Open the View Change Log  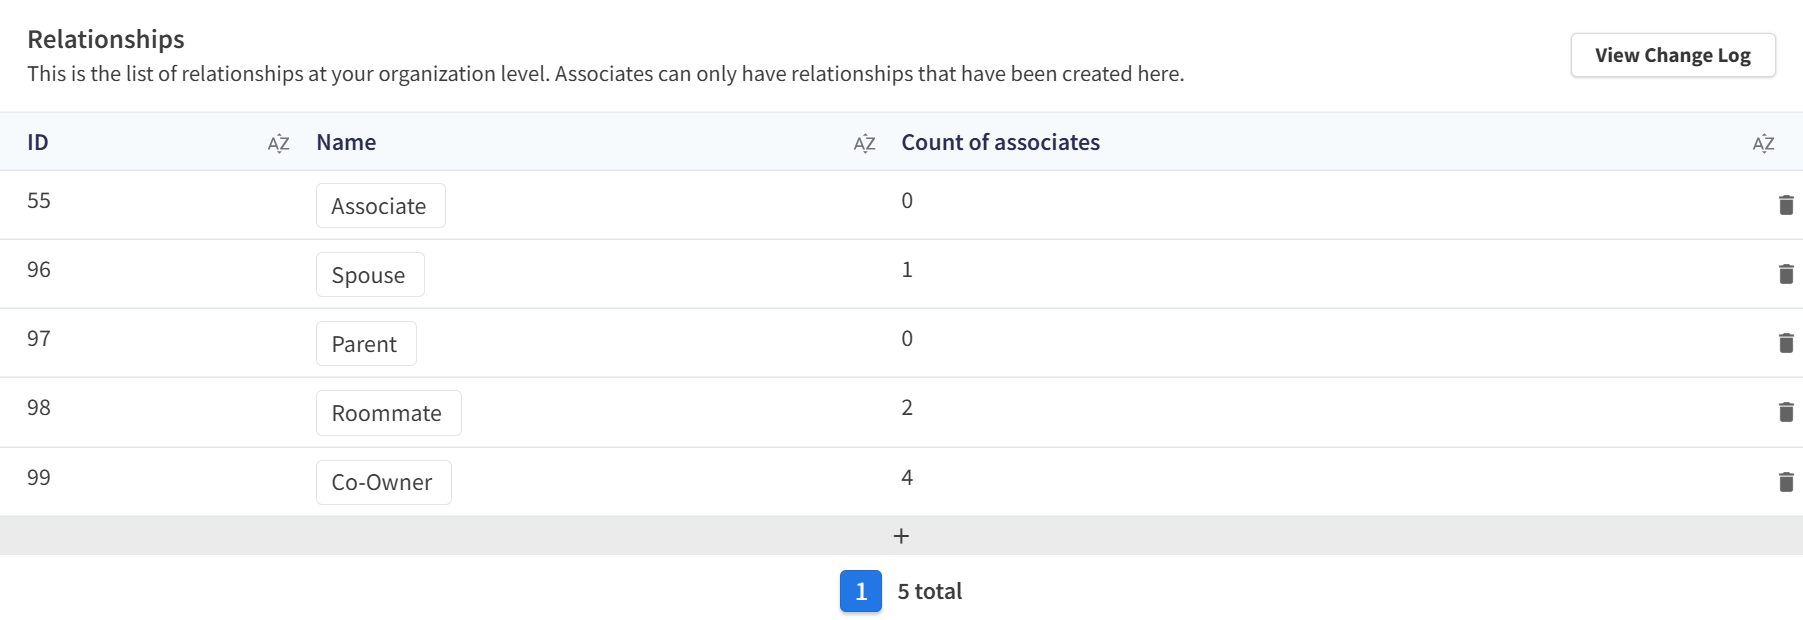[1672, 55]
